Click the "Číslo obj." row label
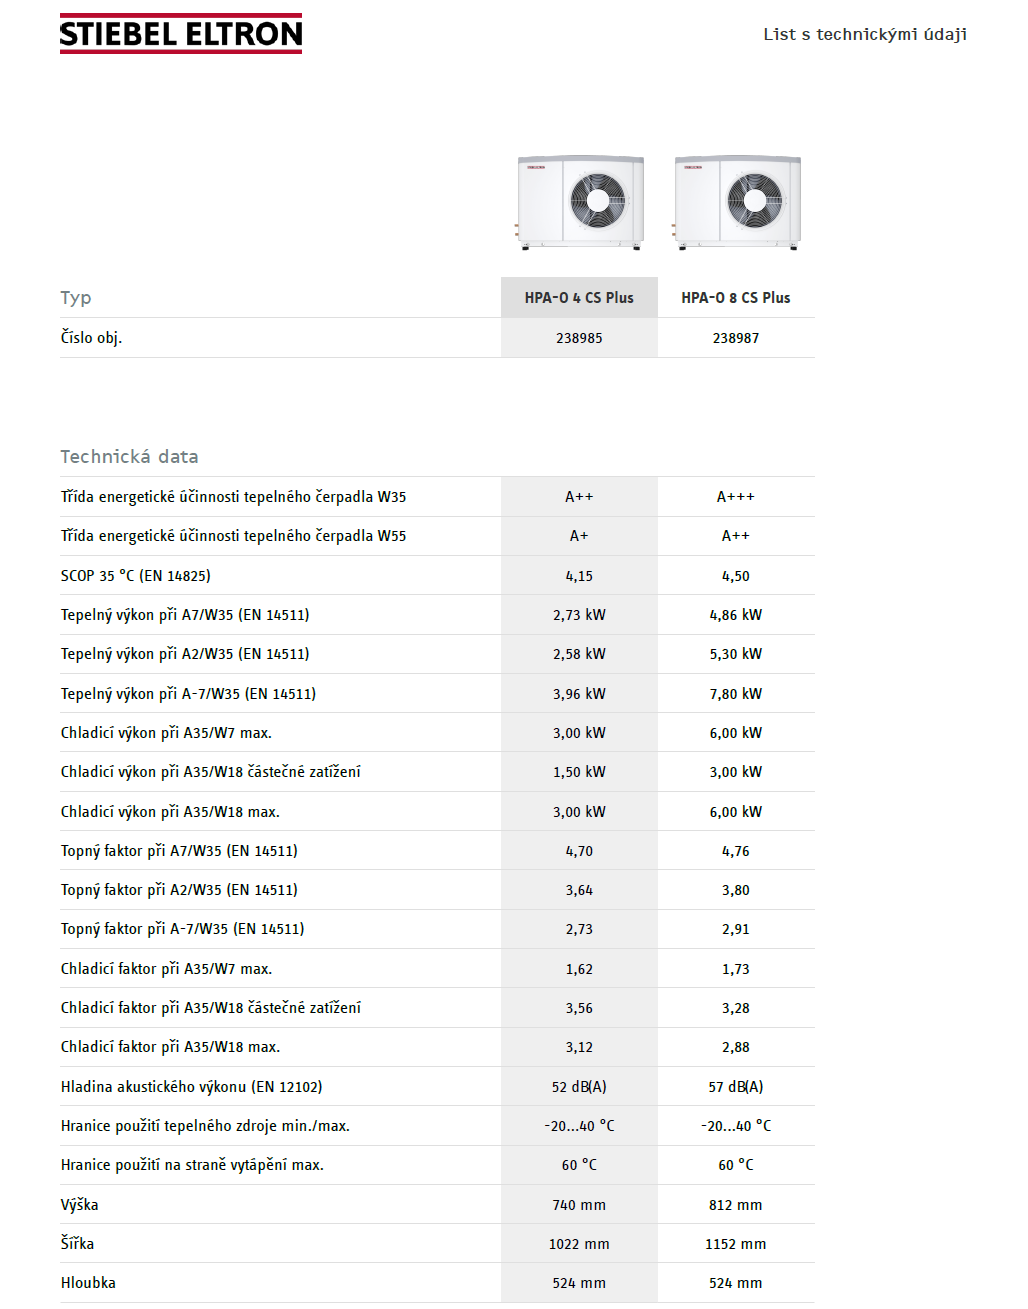 click(x=91, y=338)
